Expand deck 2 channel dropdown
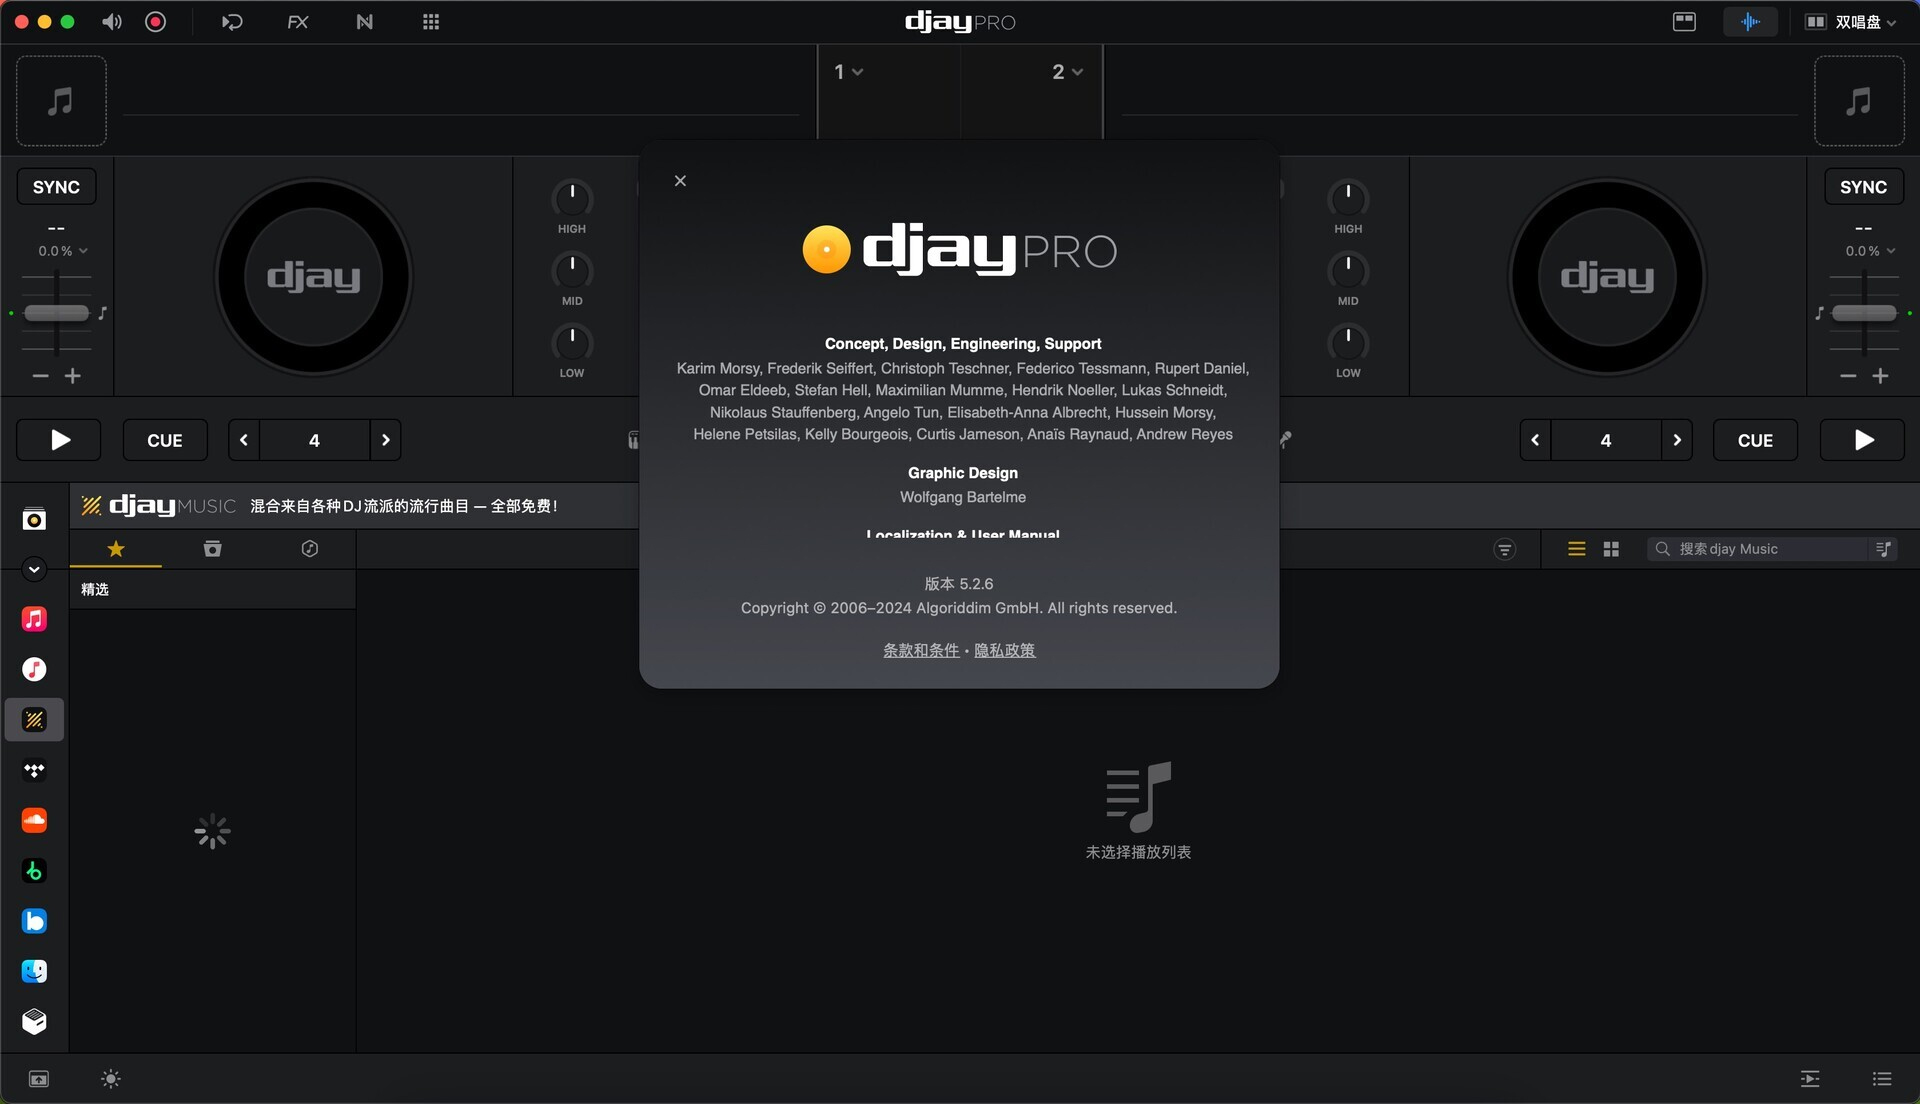Image resolution: width=1920 pixels, height=1104 pixels. click(x=1079, y=70)
